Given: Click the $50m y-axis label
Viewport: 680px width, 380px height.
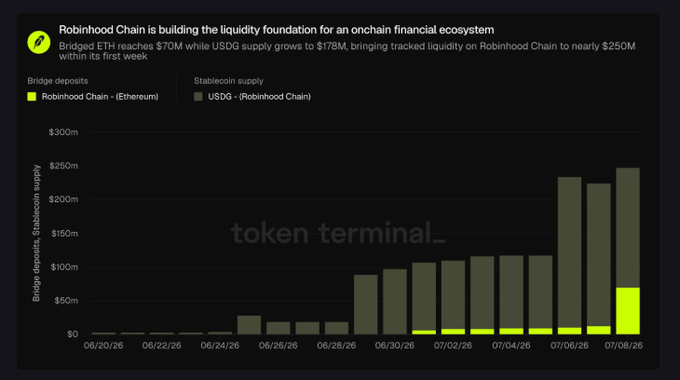Looking at the screenshot, I should pyautogui.click(x=66, y=300).
